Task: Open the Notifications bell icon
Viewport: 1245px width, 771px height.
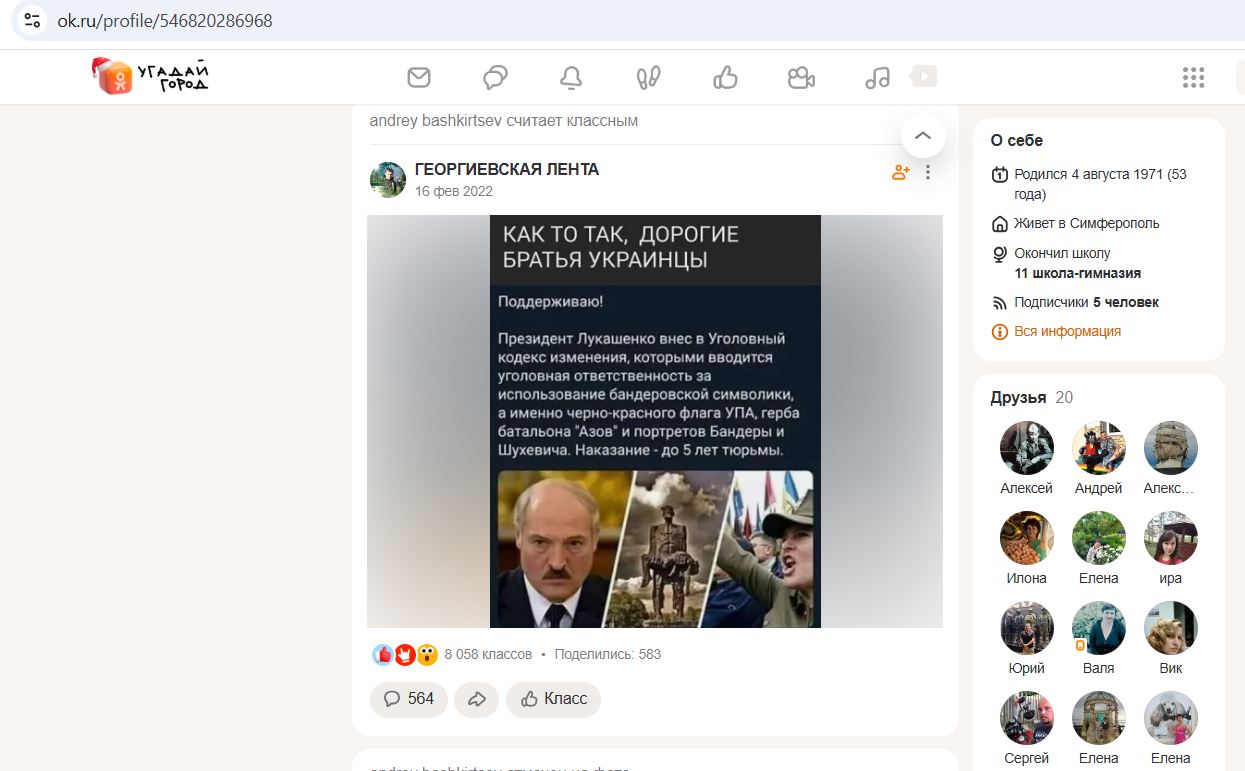Action: click(x=571, y=77)
